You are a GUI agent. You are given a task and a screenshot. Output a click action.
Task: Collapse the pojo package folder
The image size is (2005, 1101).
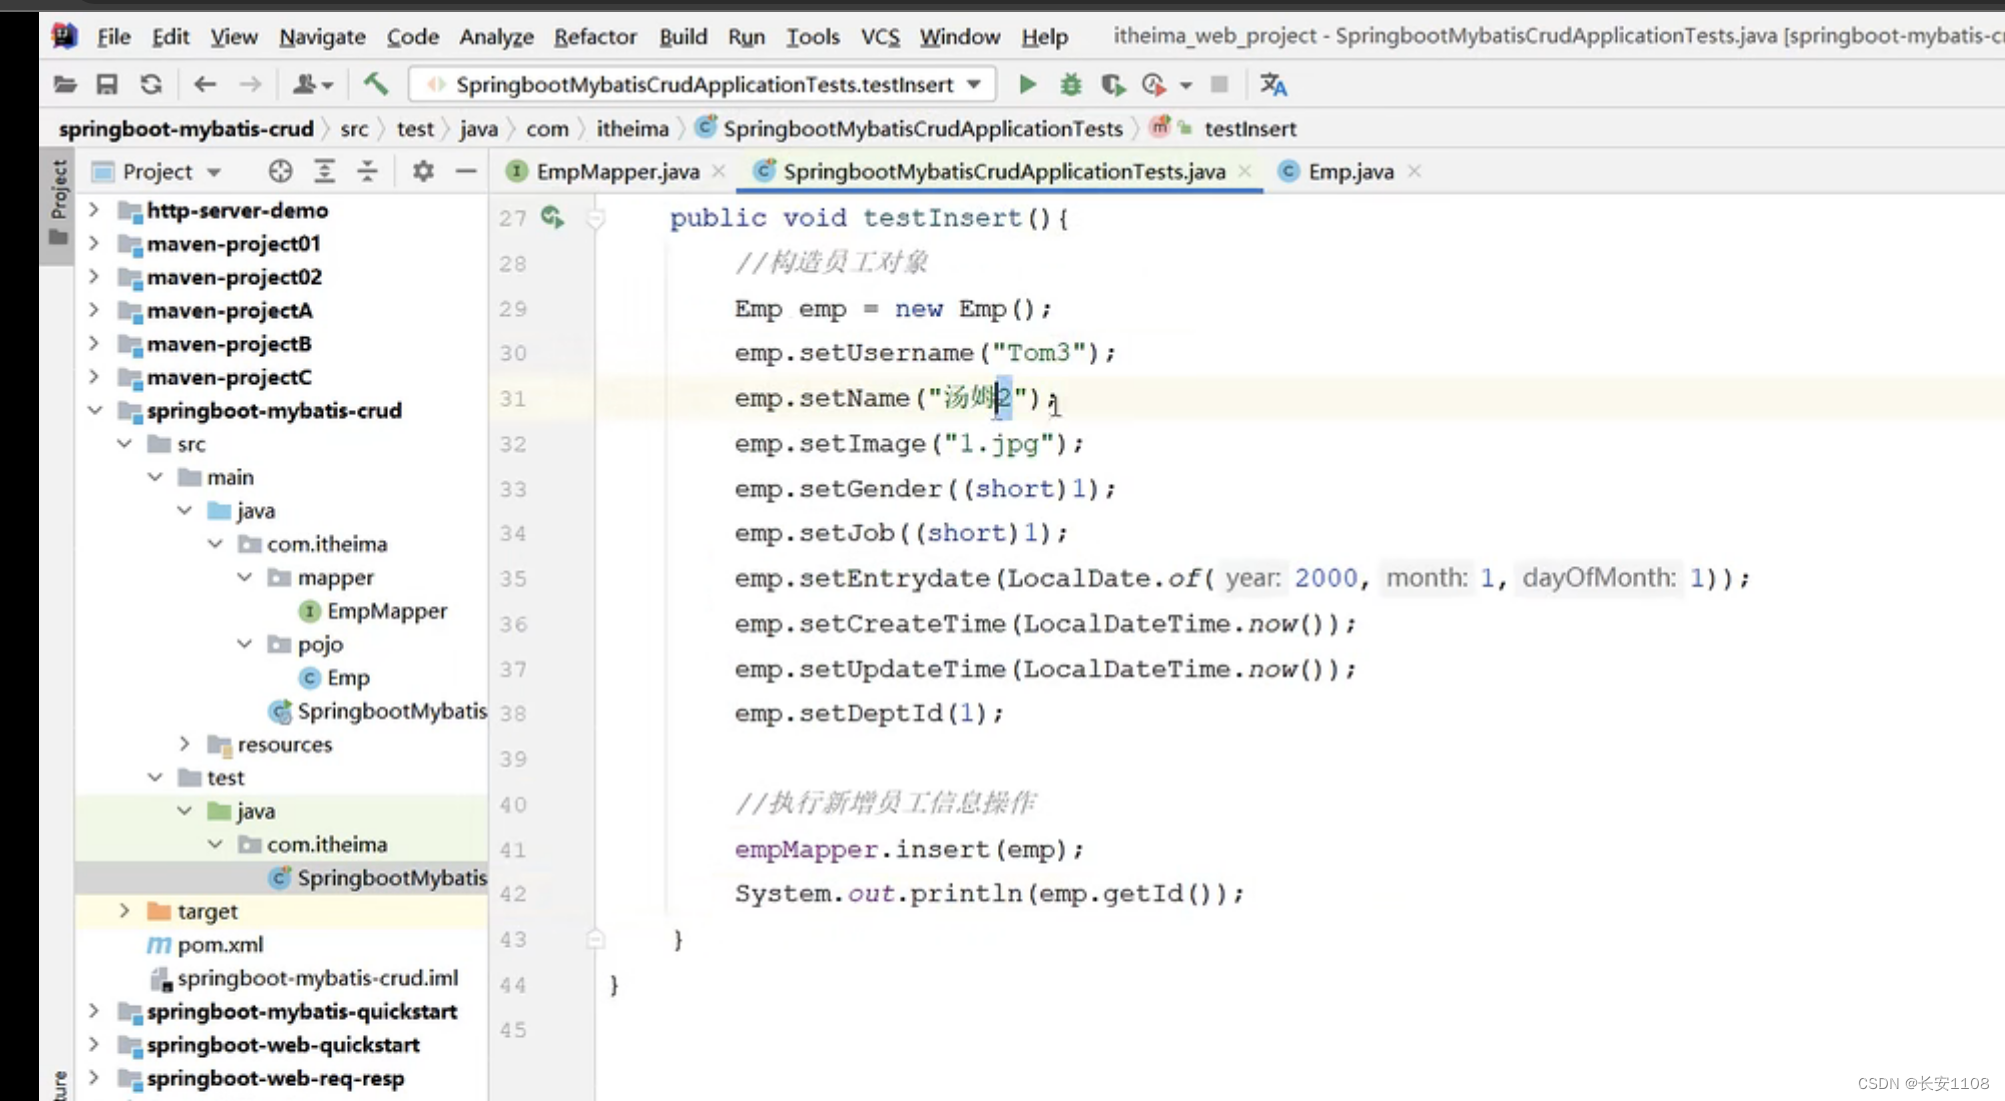245,644
